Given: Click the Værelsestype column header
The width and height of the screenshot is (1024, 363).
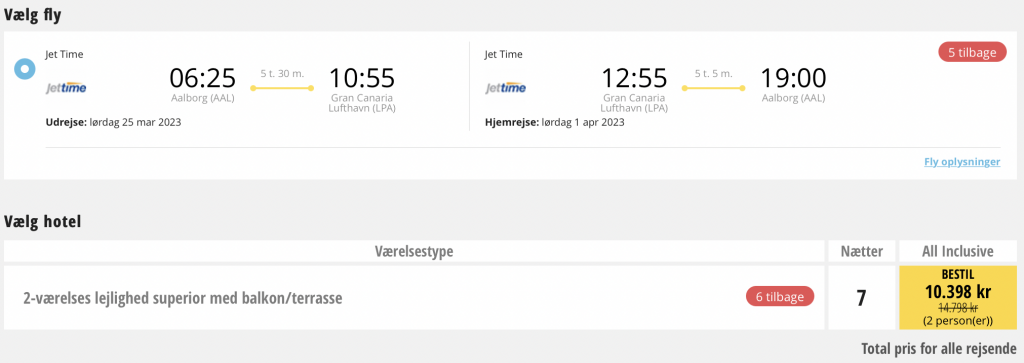Looking at the screenshot, I should pyautogui.click(x=414, y=251).
